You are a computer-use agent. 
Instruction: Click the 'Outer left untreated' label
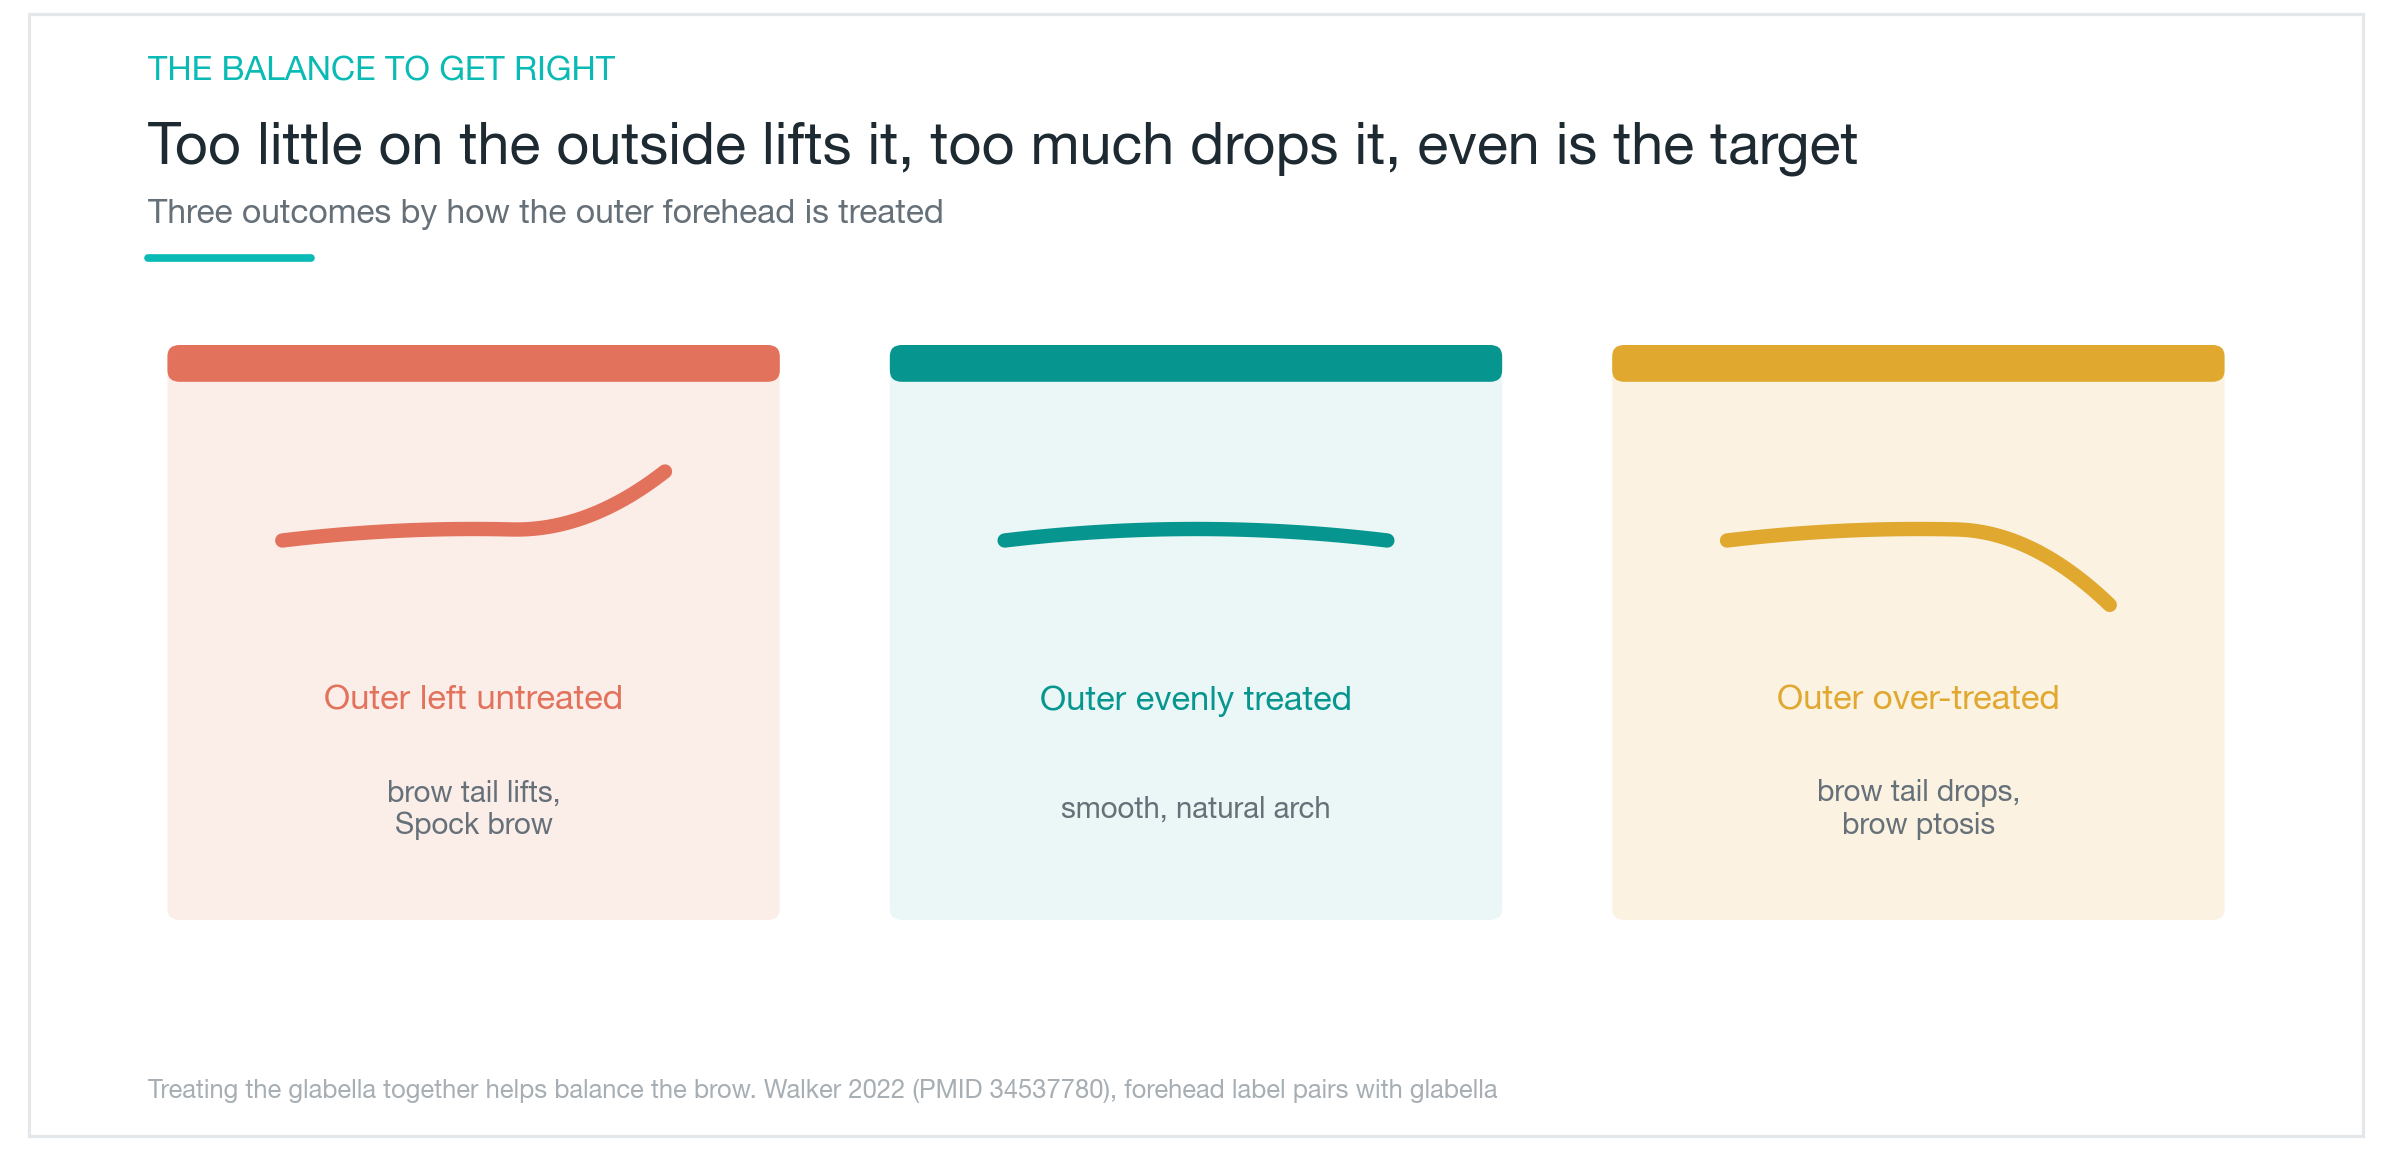[473, 697]
